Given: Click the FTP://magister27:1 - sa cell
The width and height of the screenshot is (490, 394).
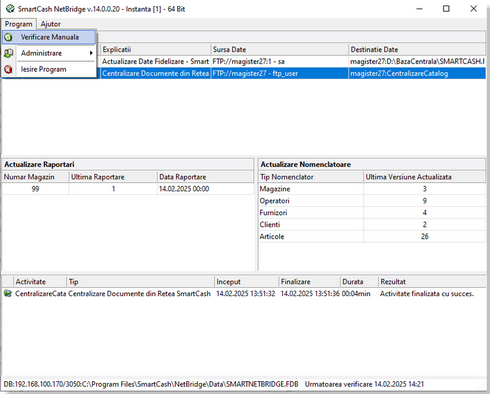Looking at the screenshot, I should (x=279, y=61).
